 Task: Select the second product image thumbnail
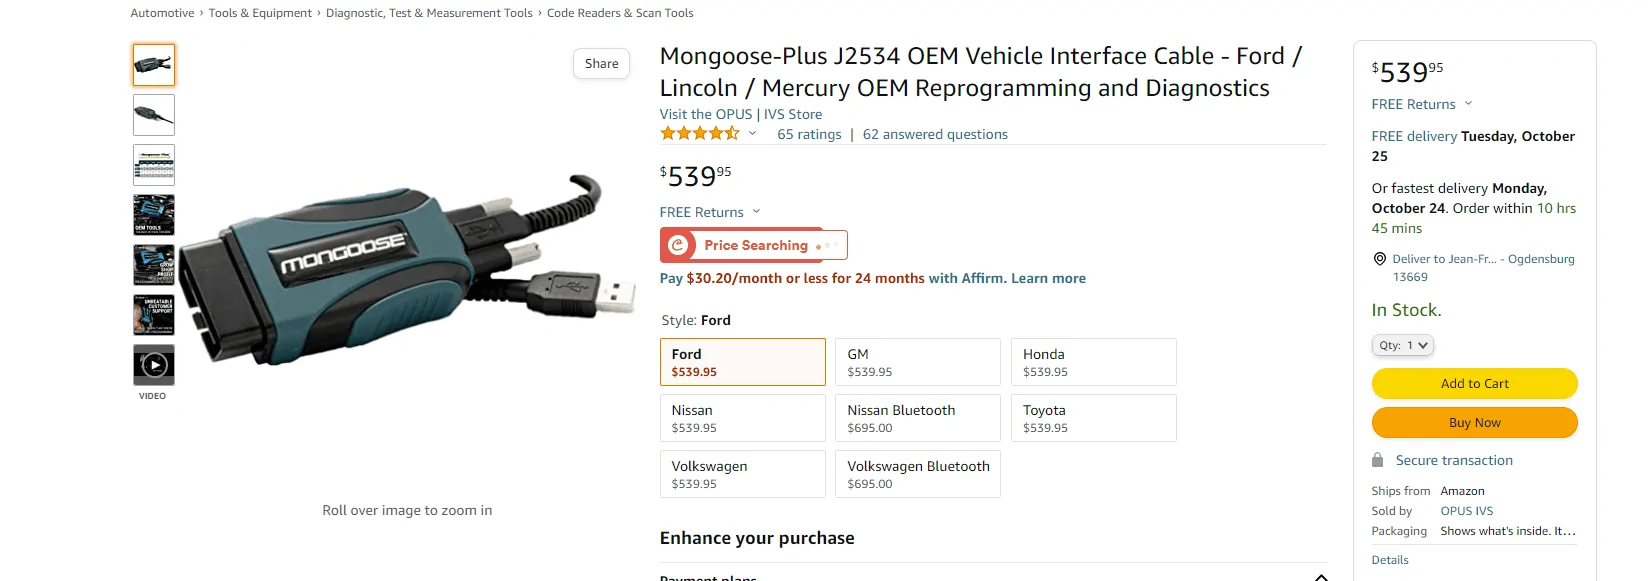pos(153,114)
